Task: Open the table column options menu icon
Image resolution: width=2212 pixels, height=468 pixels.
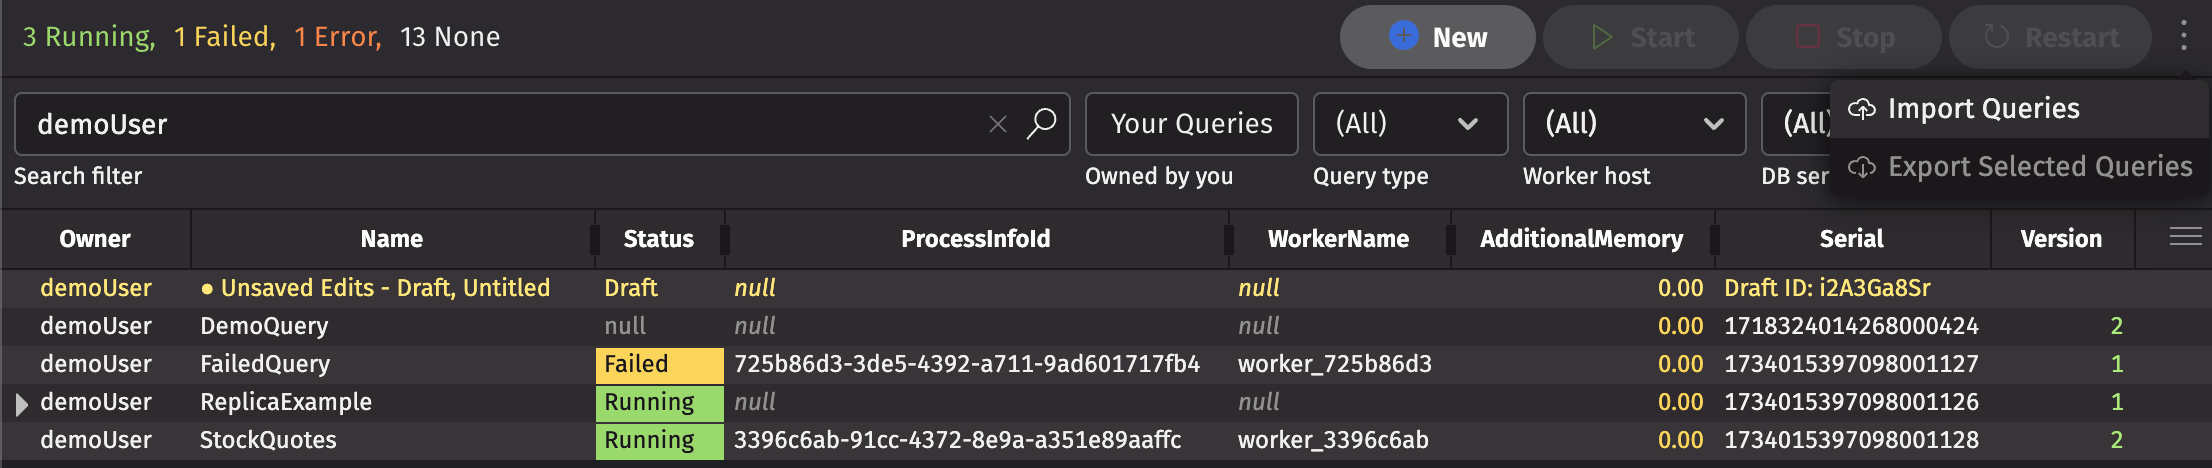Action: pyautogui.click(x=2185, y=237)
